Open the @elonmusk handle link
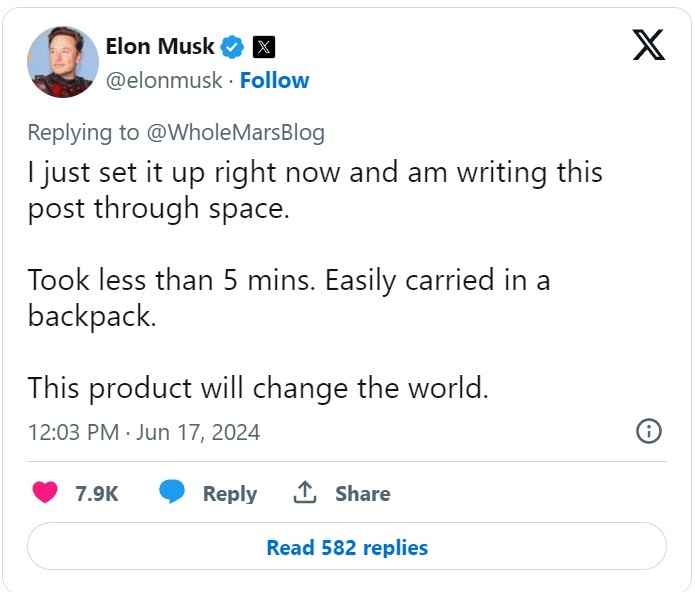 164,80
